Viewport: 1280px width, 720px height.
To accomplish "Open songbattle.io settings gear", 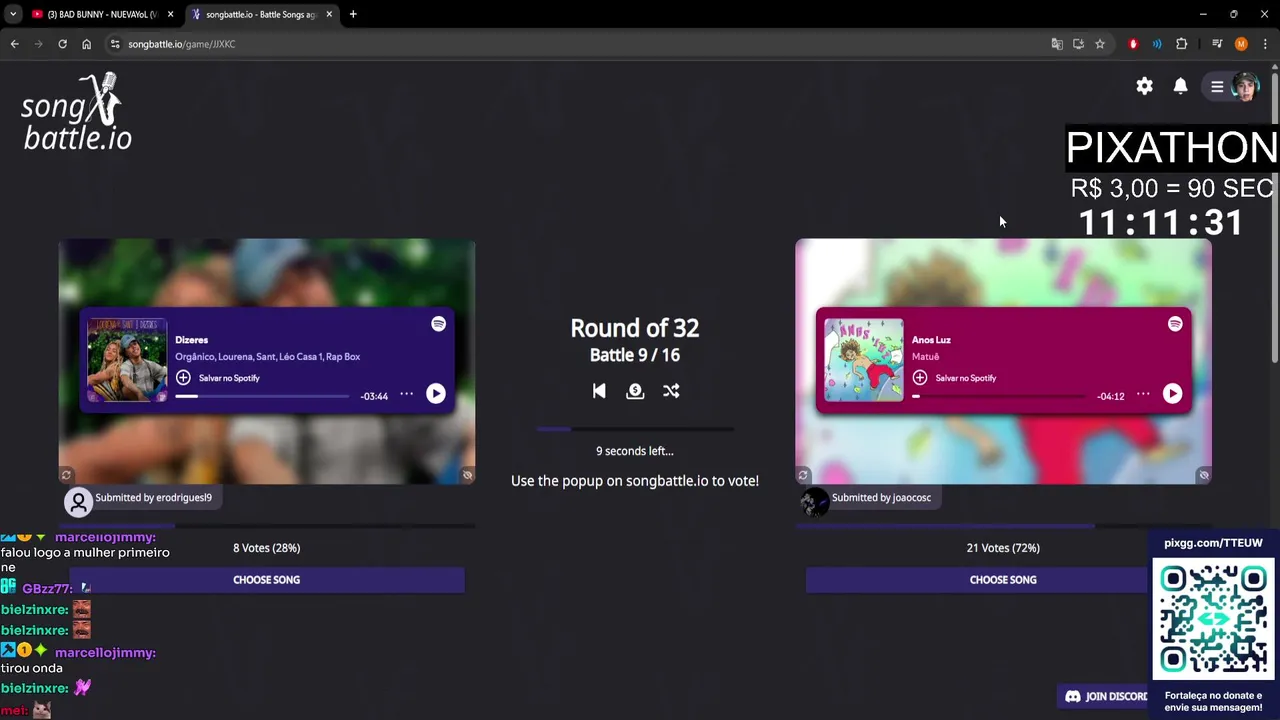I will coord(1144,86).
